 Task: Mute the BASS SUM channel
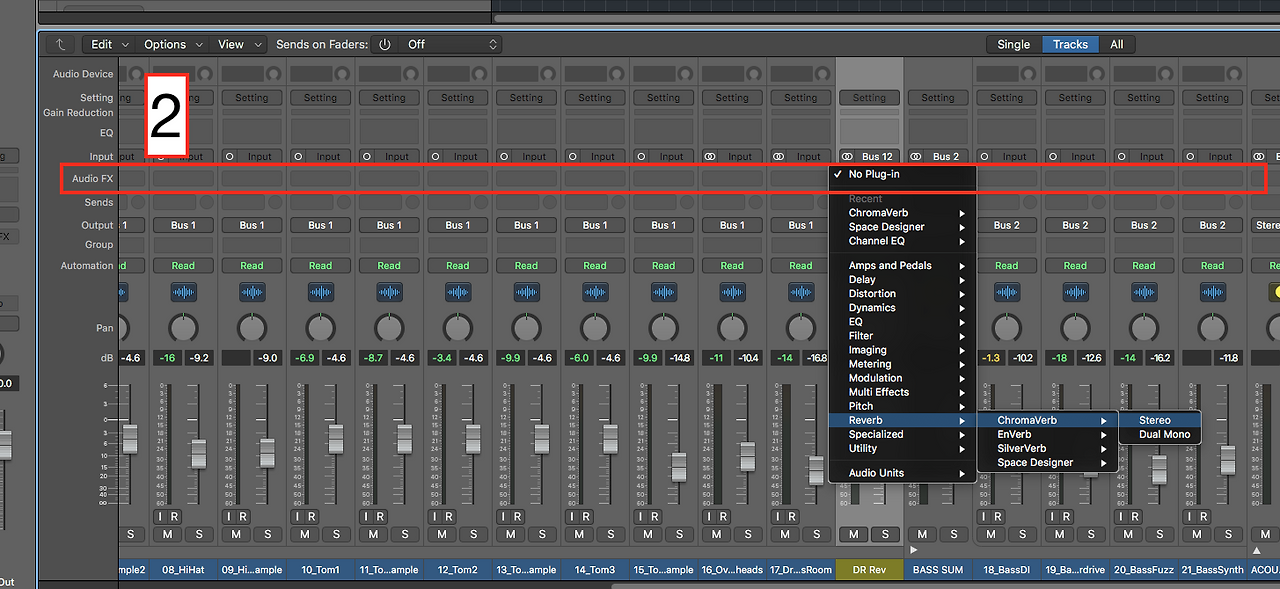pyautogui.click(x=922, y=534)
